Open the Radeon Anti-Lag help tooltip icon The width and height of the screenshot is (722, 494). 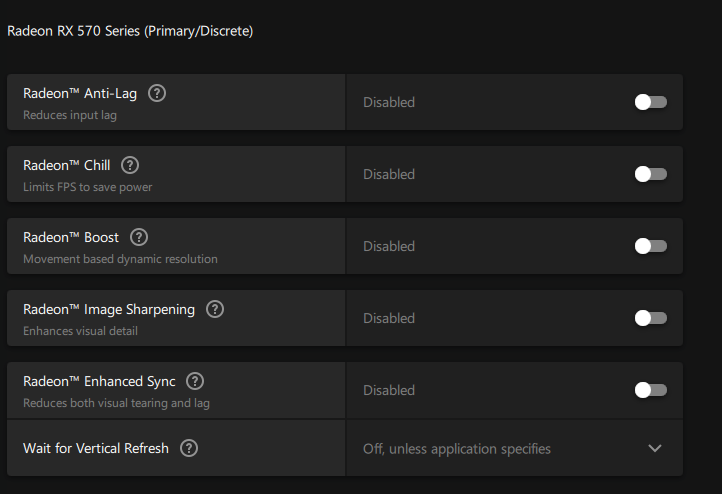157,93
